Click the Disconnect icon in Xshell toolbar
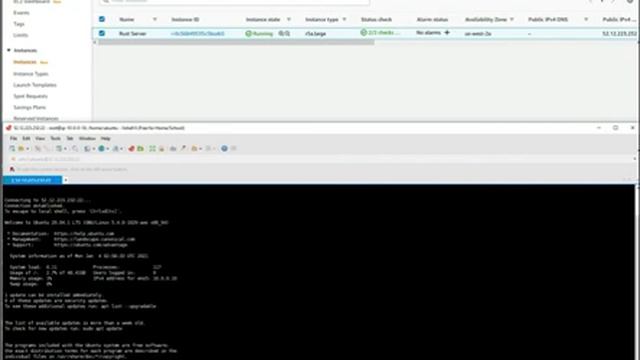The height and width of the screenshot is (360, 640). [x=38, y=149]
